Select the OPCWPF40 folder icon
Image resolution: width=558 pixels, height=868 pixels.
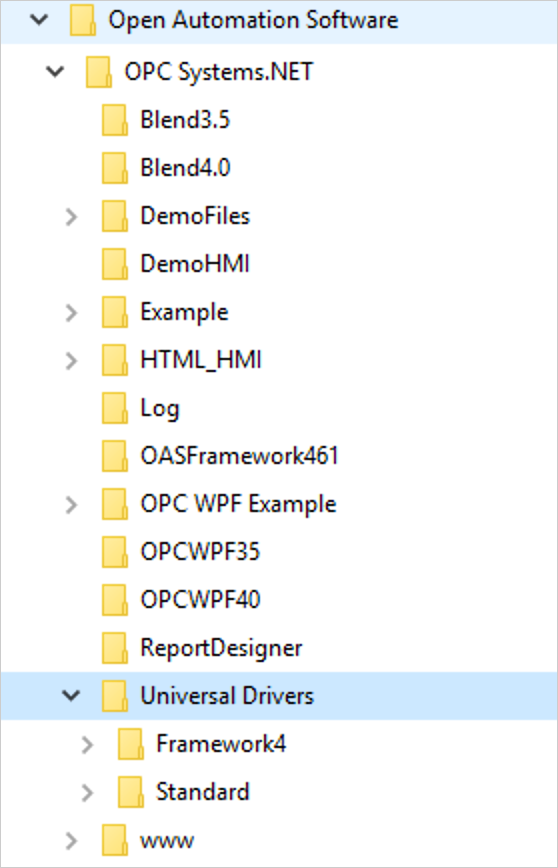click(x=115, y=601)
